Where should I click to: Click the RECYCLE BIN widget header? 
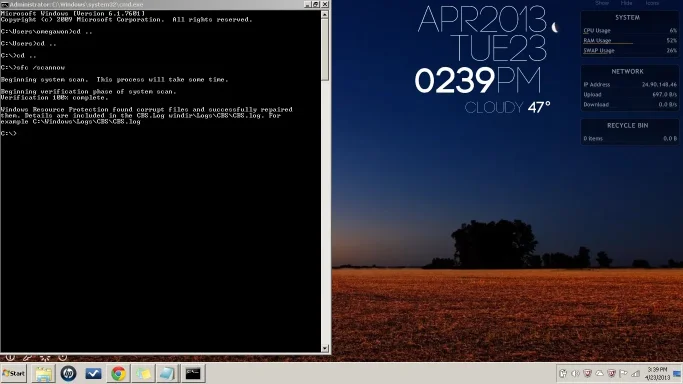point(627,125)
